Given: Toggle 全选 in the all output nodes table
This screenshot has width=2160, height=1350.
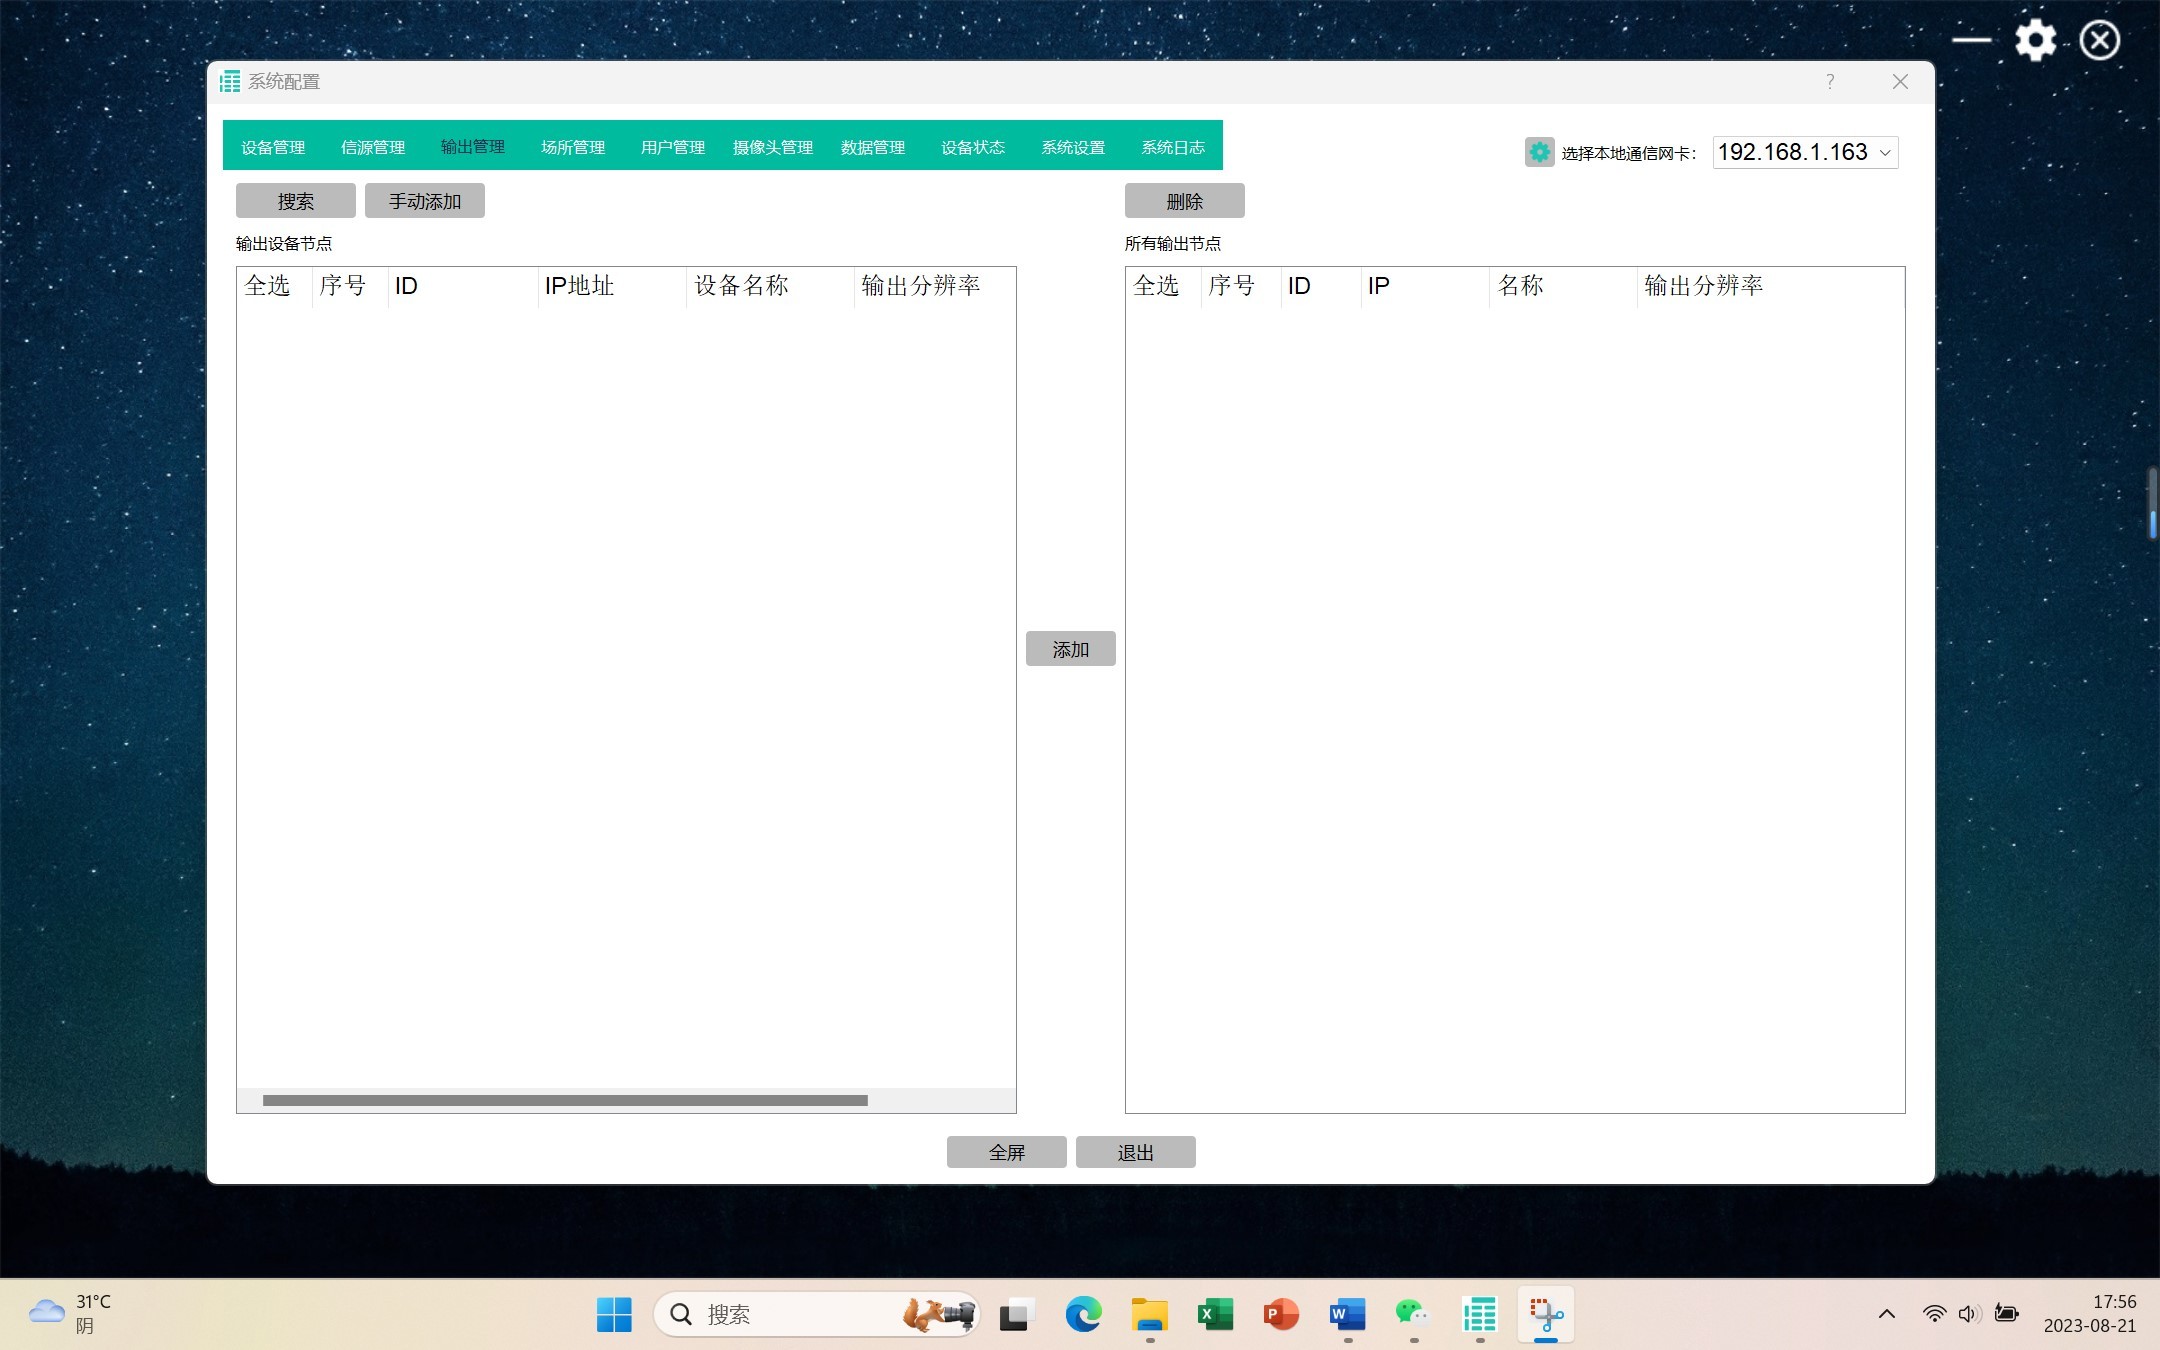Looking at the screenshot, I should [x=1156, y=286].
